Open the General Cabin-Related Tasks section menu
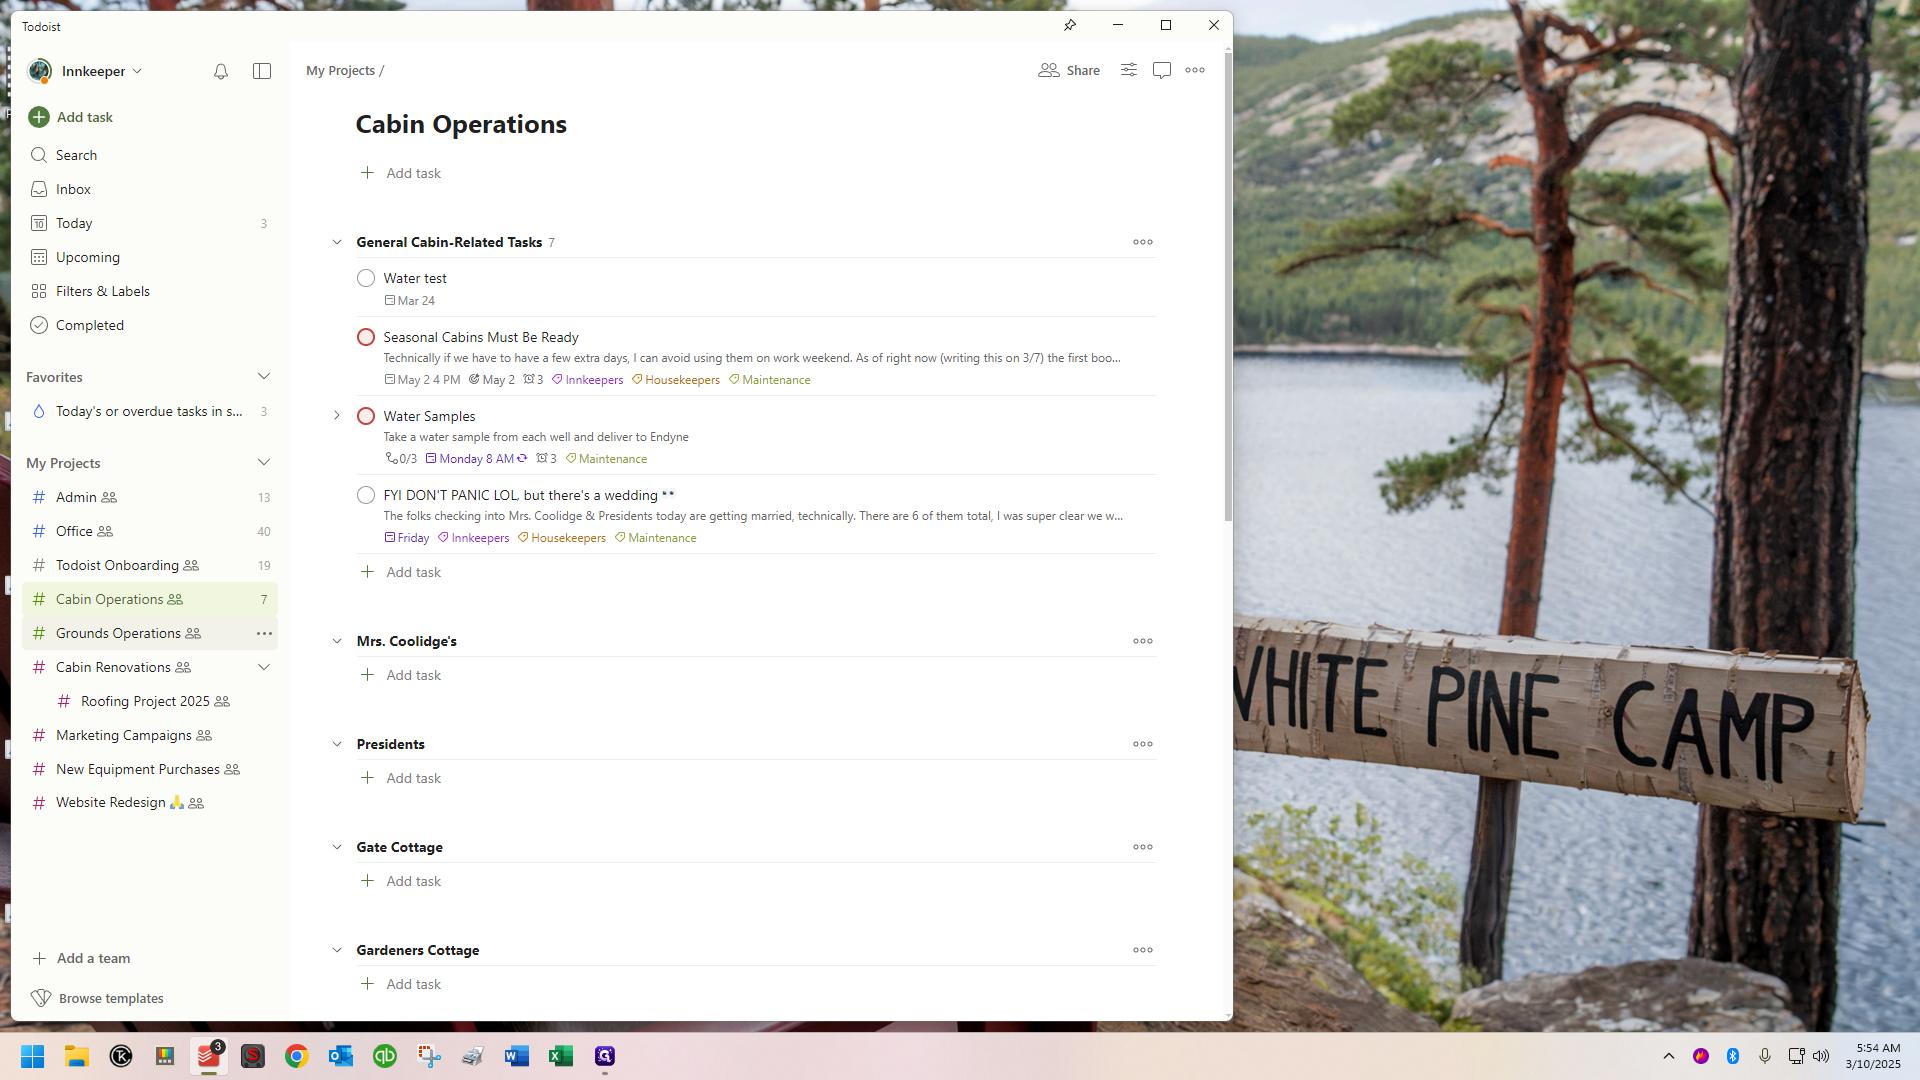1920x1080 pixels. [1143, 242]
